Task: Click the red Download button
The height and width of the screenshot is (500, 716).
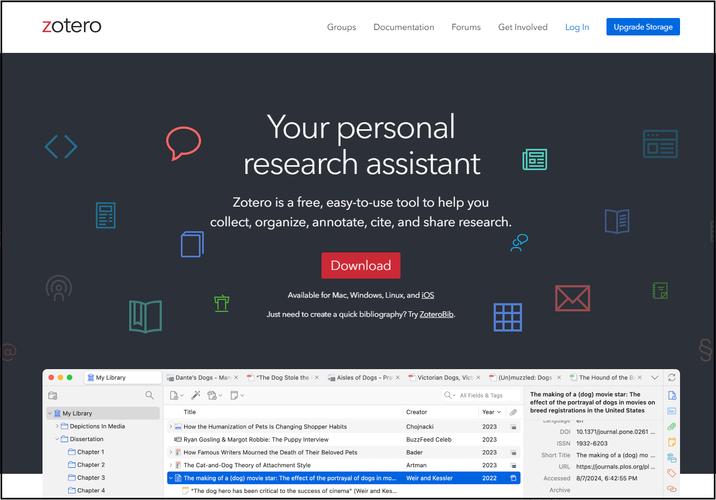Action: (x=361, y=265)
